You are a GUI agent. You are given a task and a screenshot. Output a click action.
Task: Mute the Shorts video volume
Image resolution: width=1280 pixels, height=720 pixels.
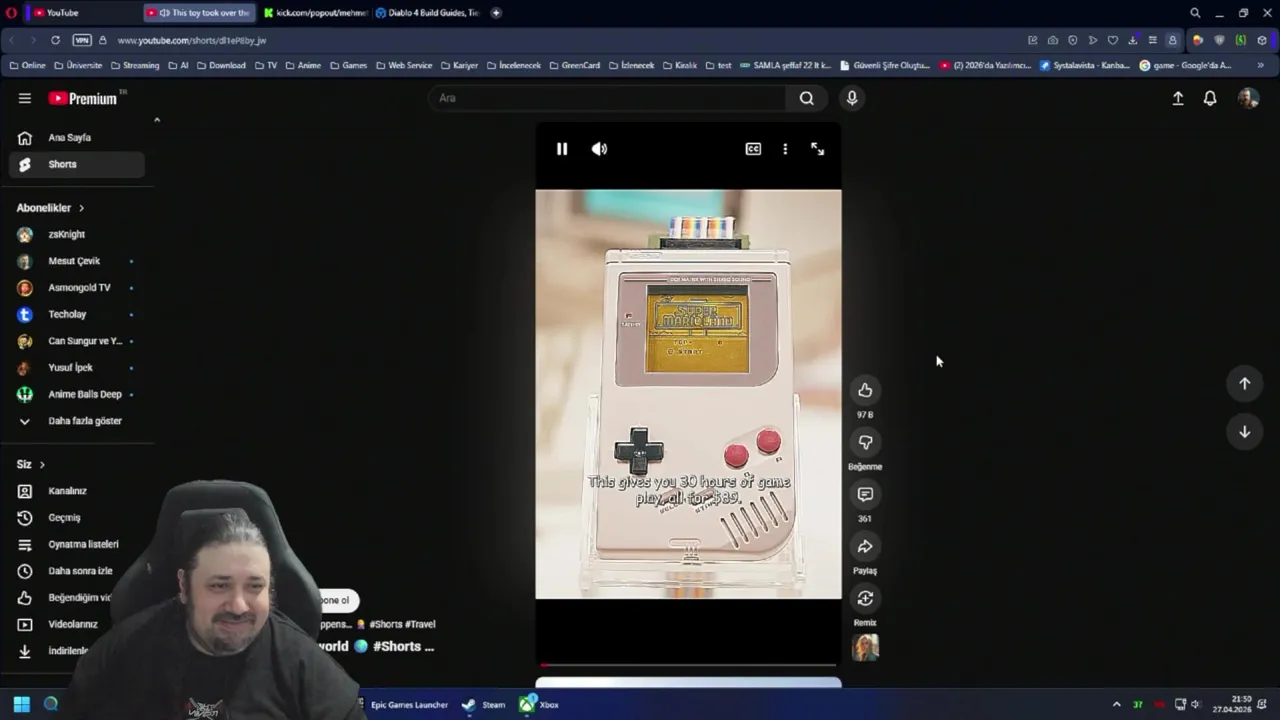pyautogui.click(x=599, y=149)
